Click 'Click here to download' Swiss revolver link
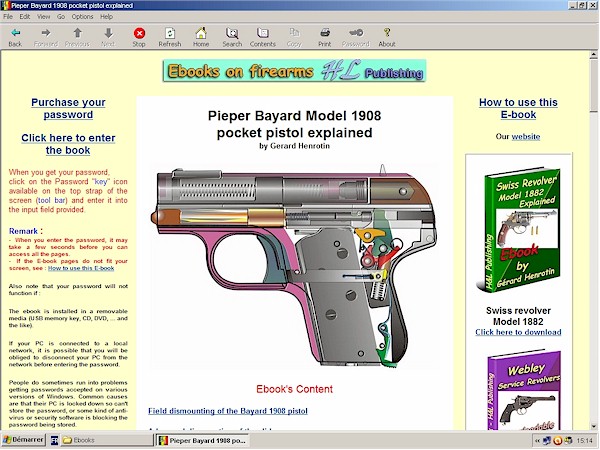The width and height of the screenshot is (600, 450). pos(518,332)
